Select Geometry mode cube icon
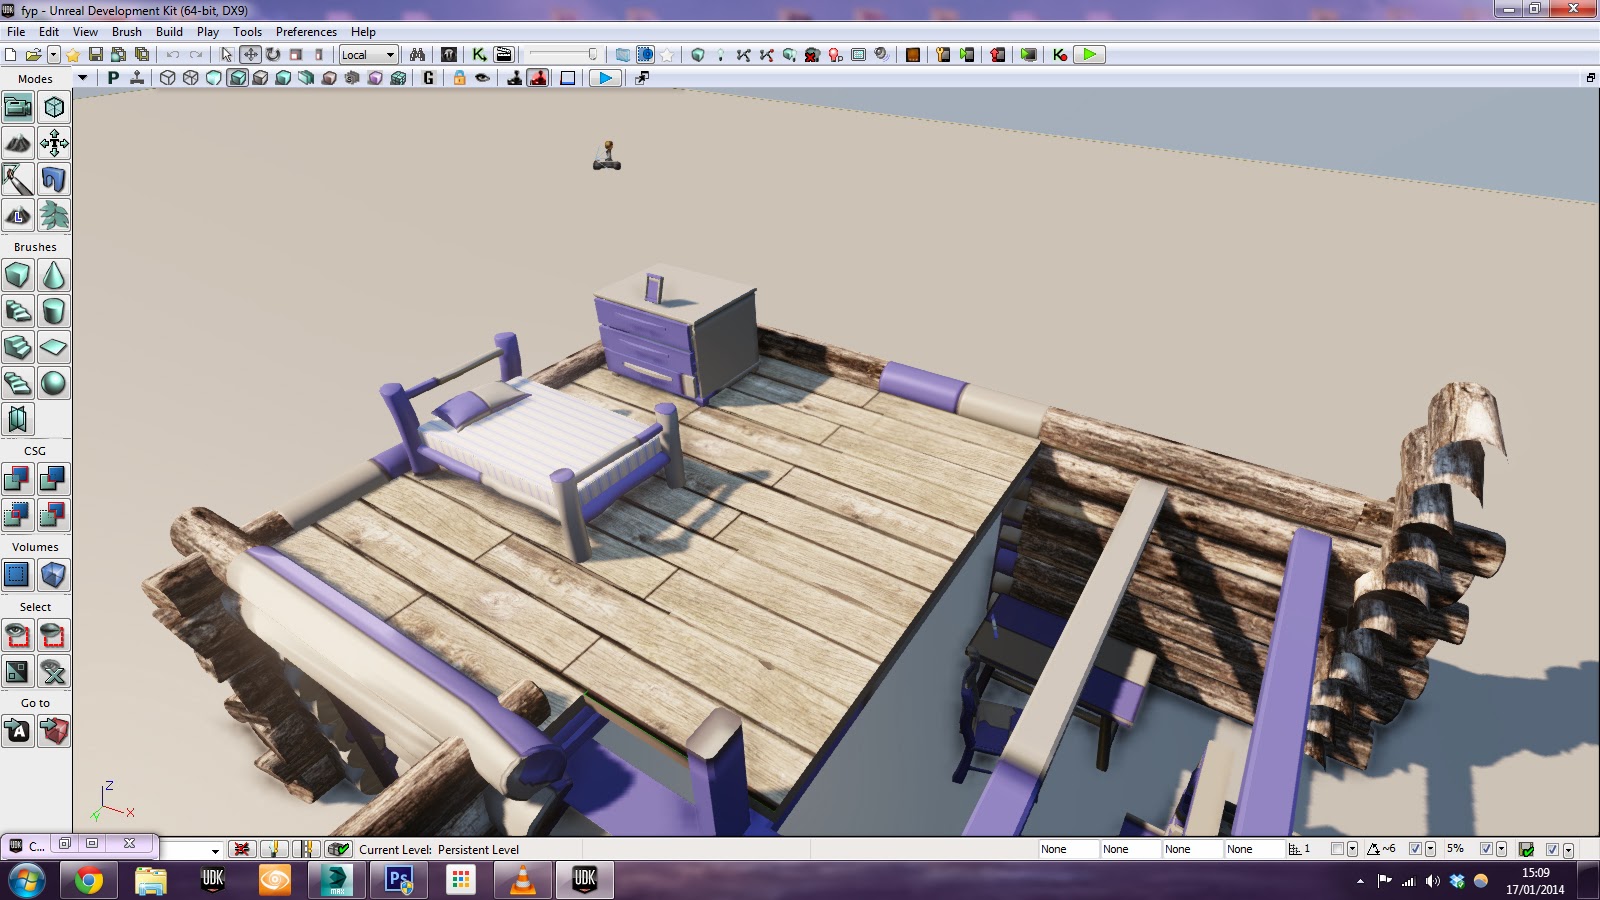1600x900 pixels. (x=54, y=107)
